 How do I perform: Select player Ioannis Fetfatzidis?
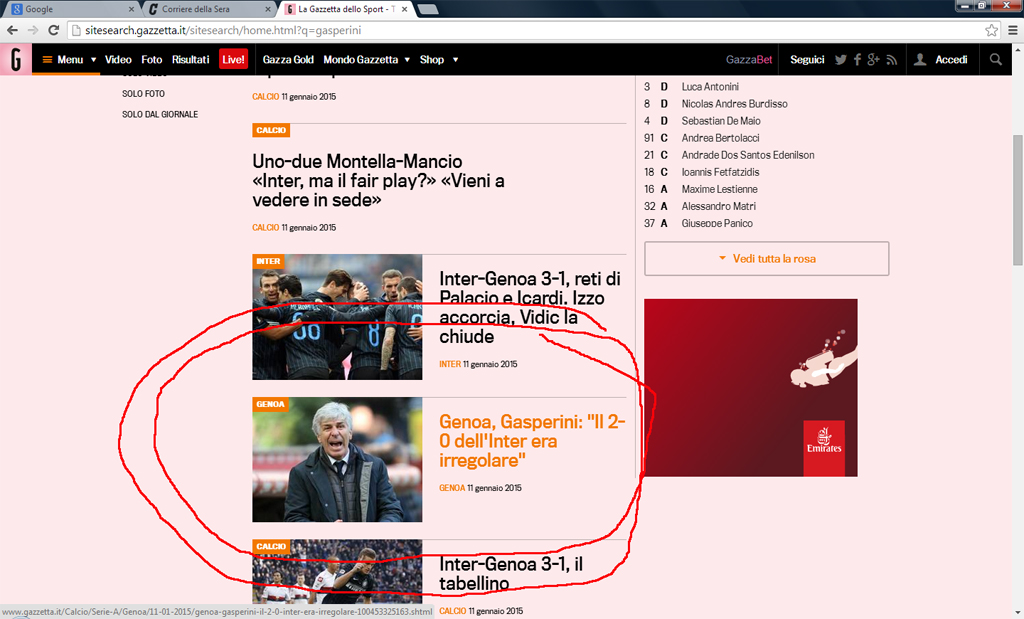tap(720, 172)
